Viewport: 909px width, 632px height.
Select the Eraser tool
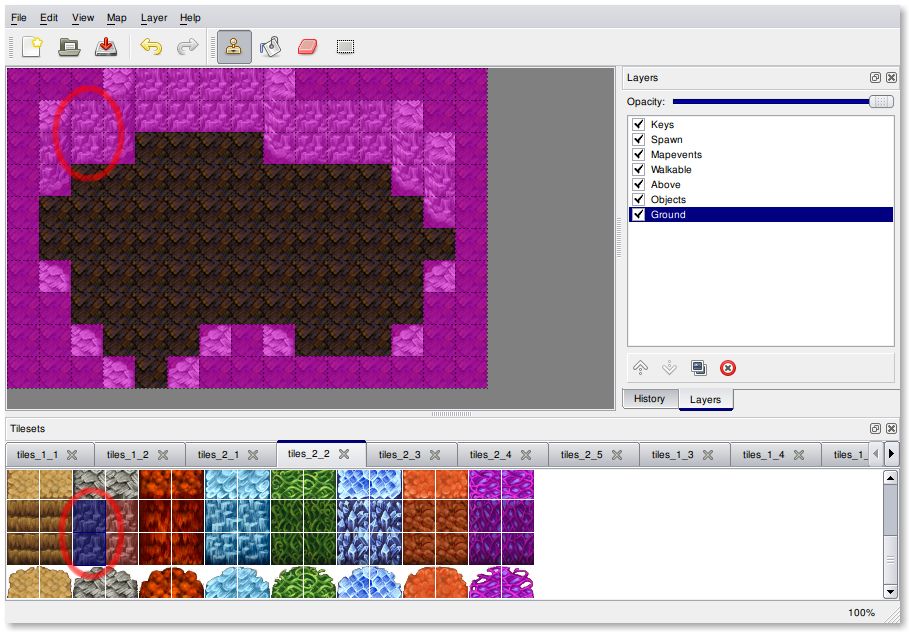pyautogui.click(x=307, y=46)
